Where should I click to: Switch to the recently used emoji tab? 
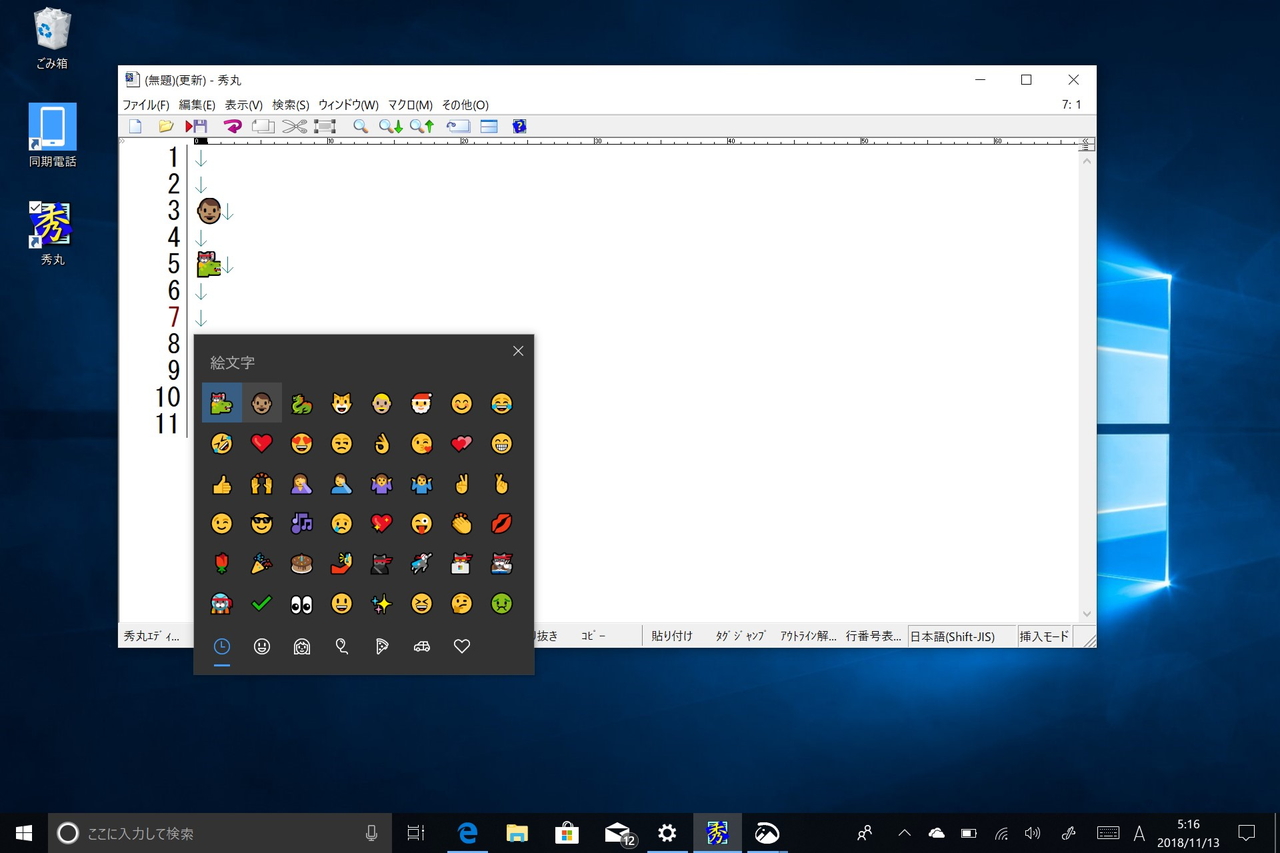click(x=221, y=646)
